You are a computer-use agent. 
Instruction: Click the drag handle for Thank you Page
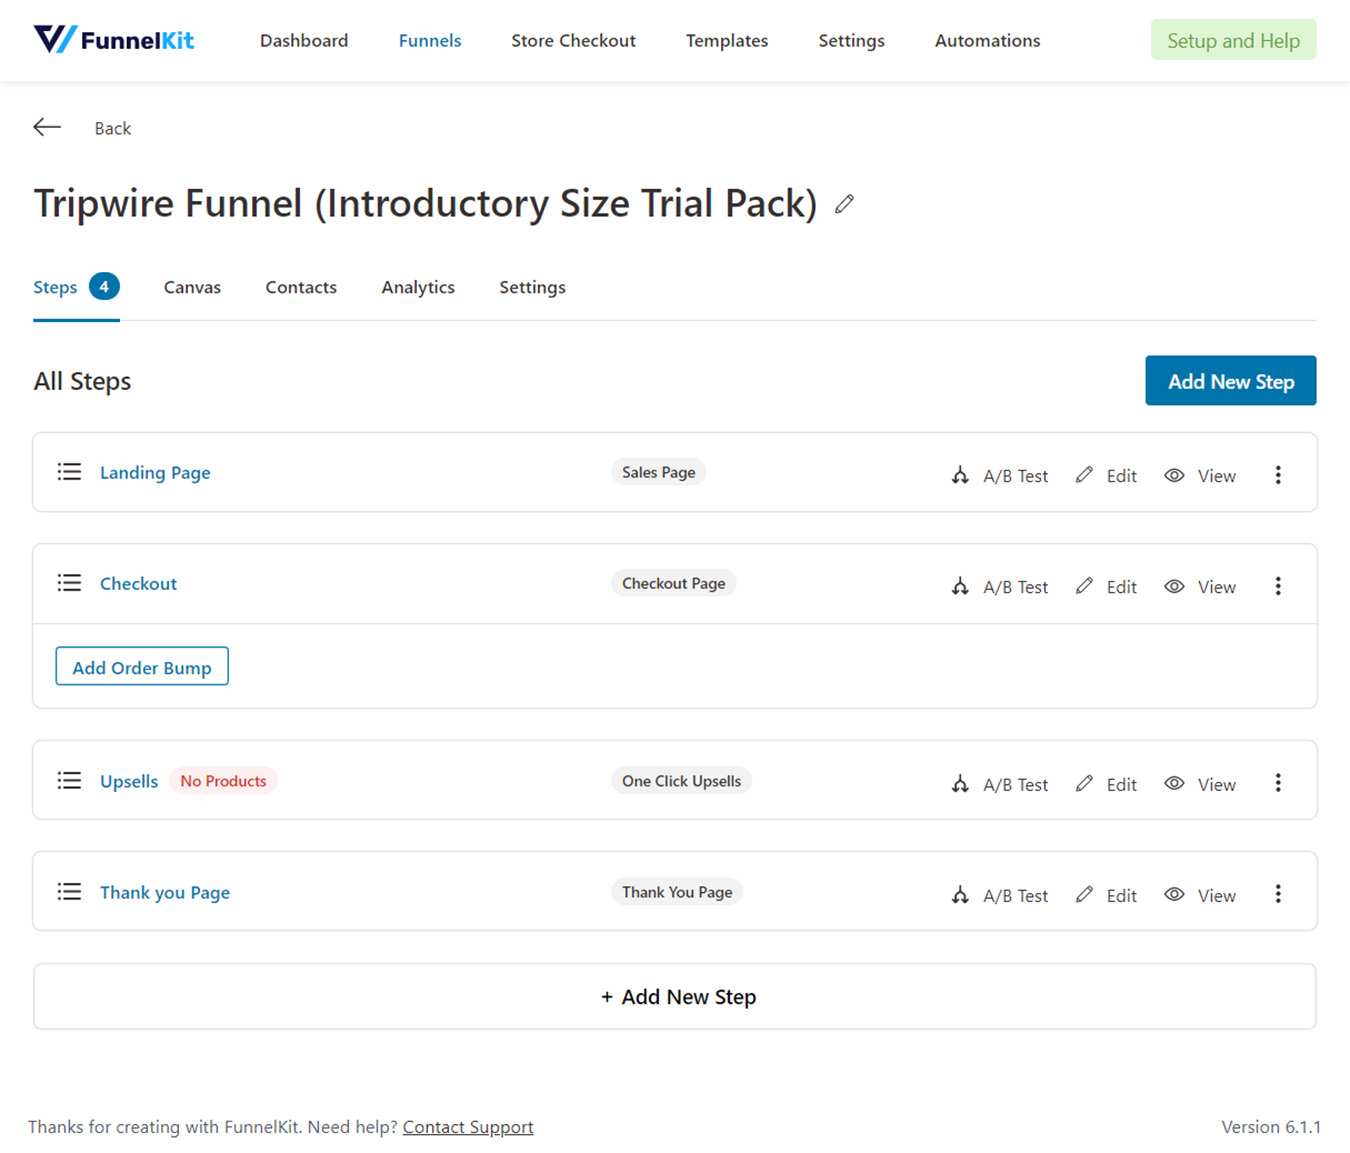(69, 892)
